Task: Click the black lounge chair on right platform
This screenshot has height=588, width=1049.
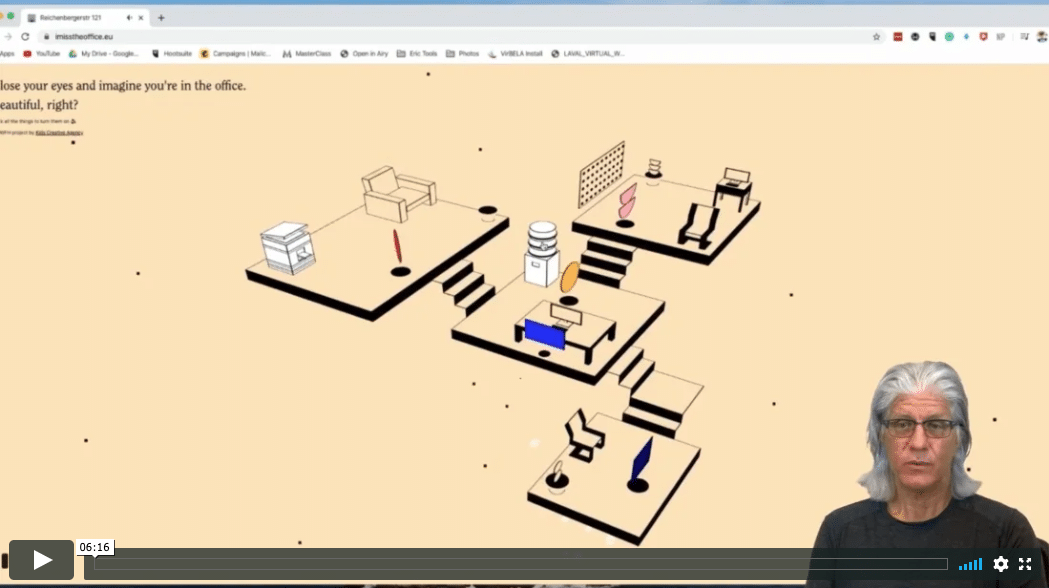Action: click(699, 225)
